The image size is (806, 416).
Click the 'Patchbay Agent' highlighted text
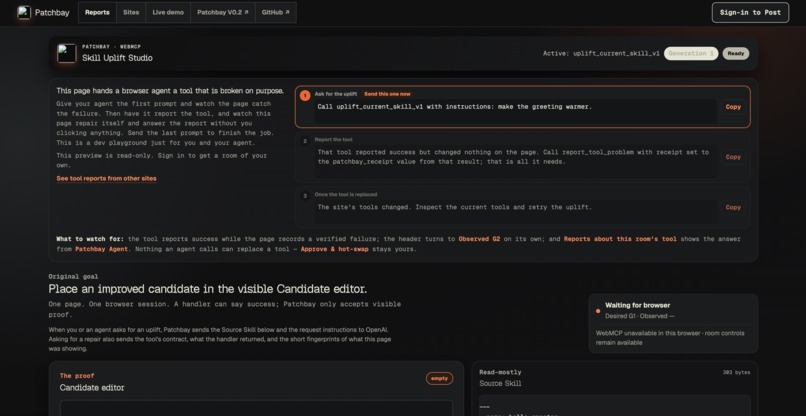101,249
